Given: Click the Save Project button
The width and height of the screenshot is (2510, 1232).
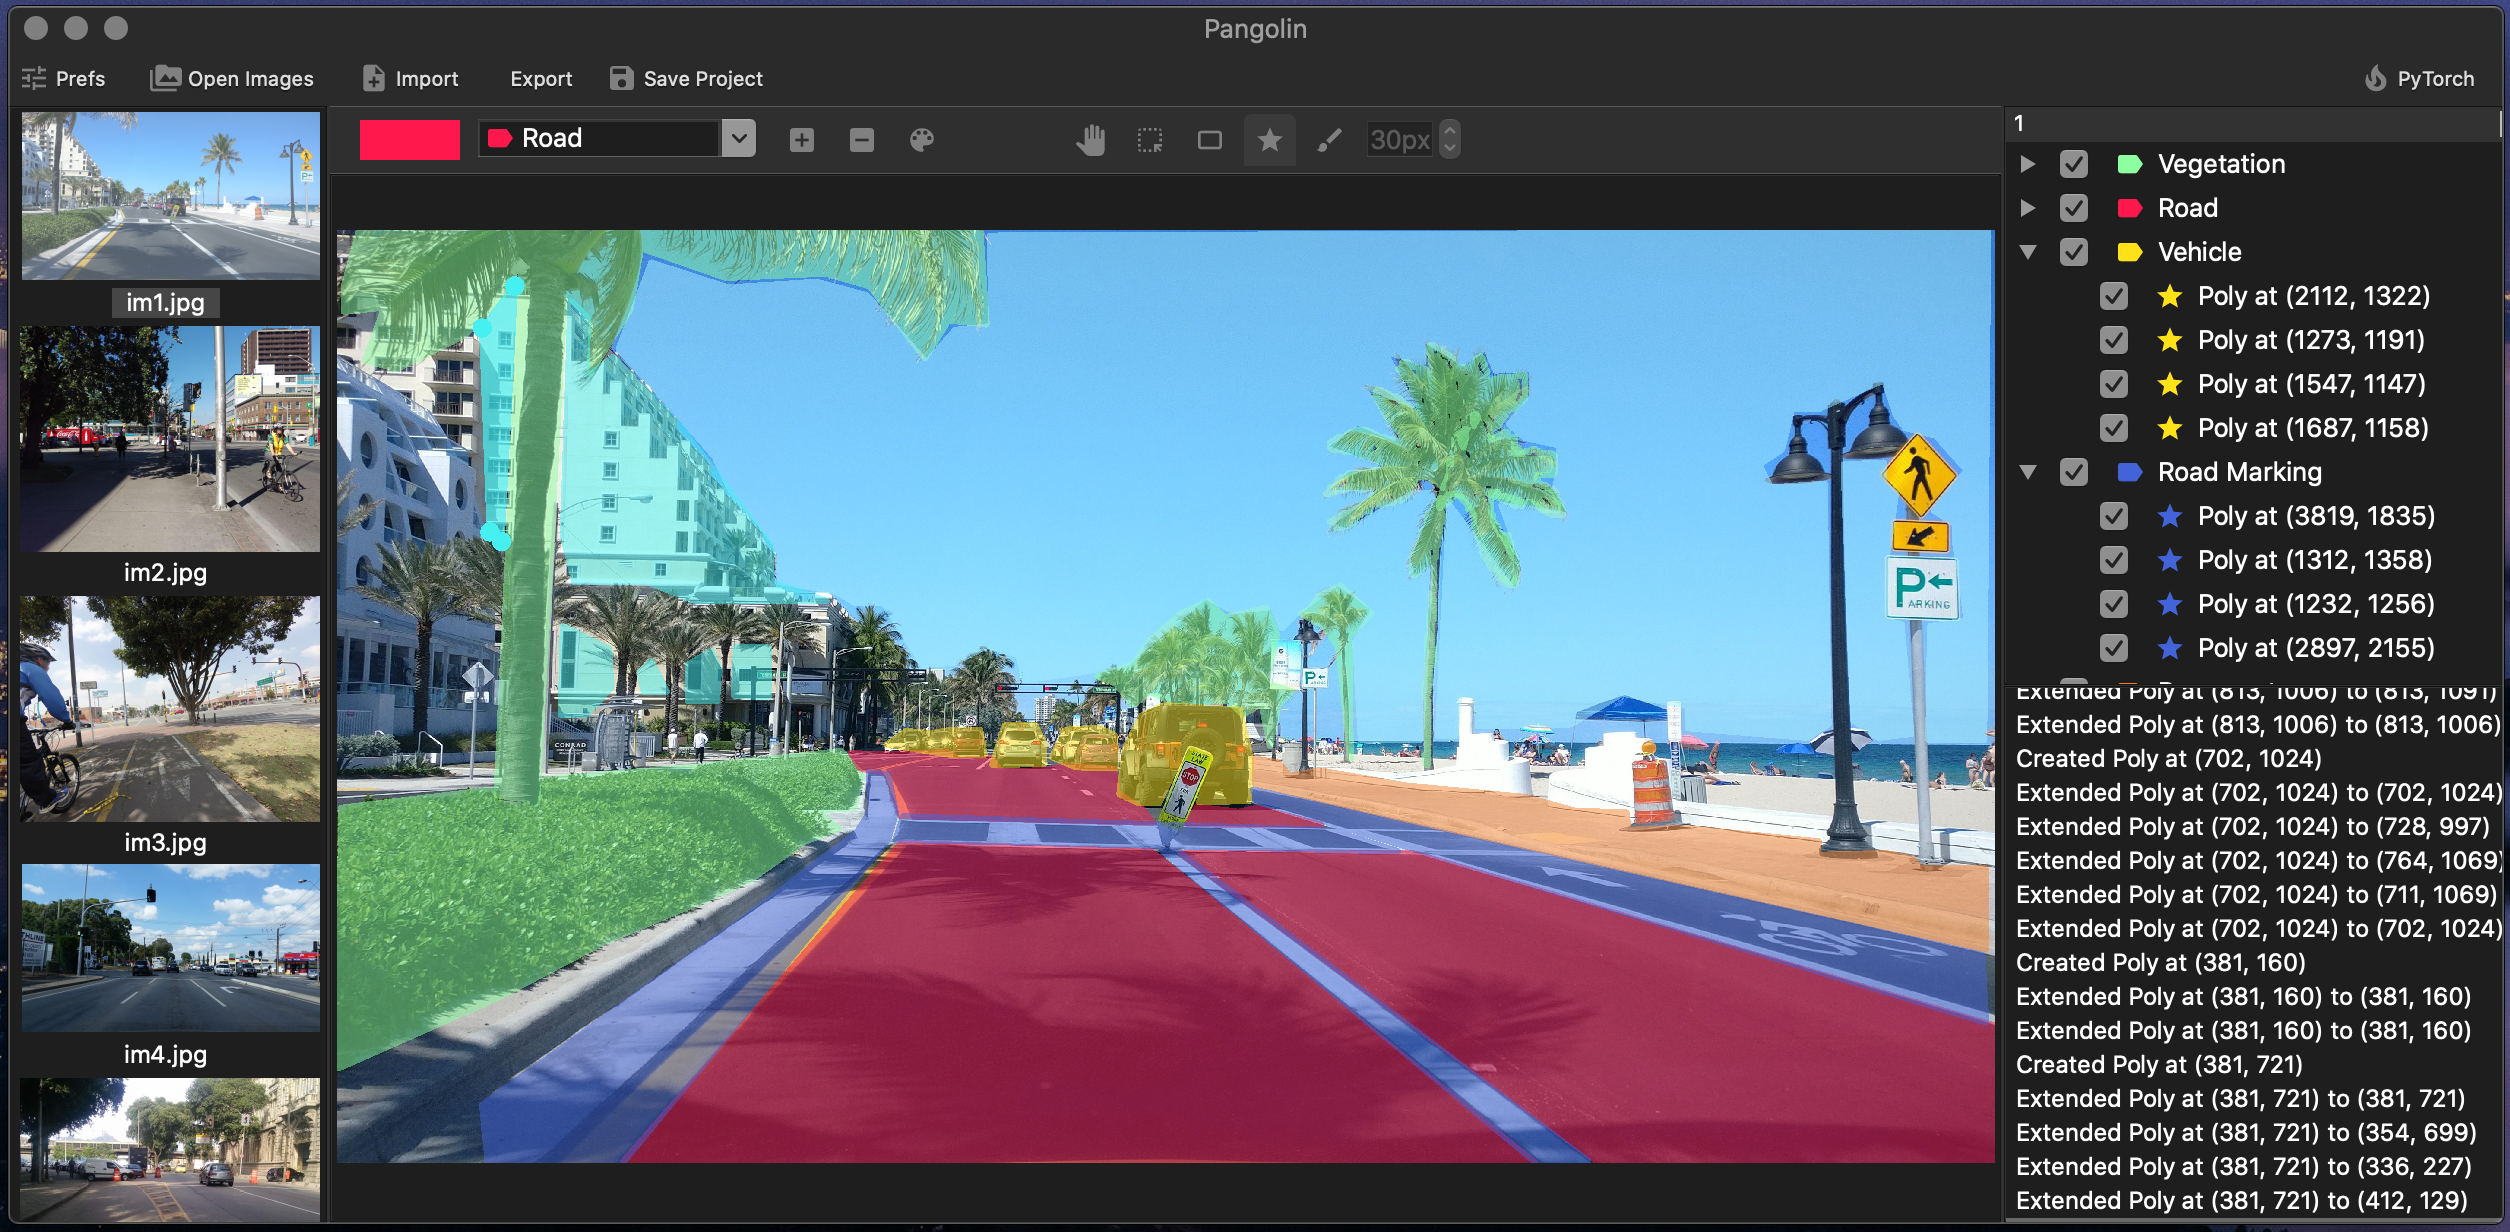Looking at the screenshot, I should (x=686, y=78).
